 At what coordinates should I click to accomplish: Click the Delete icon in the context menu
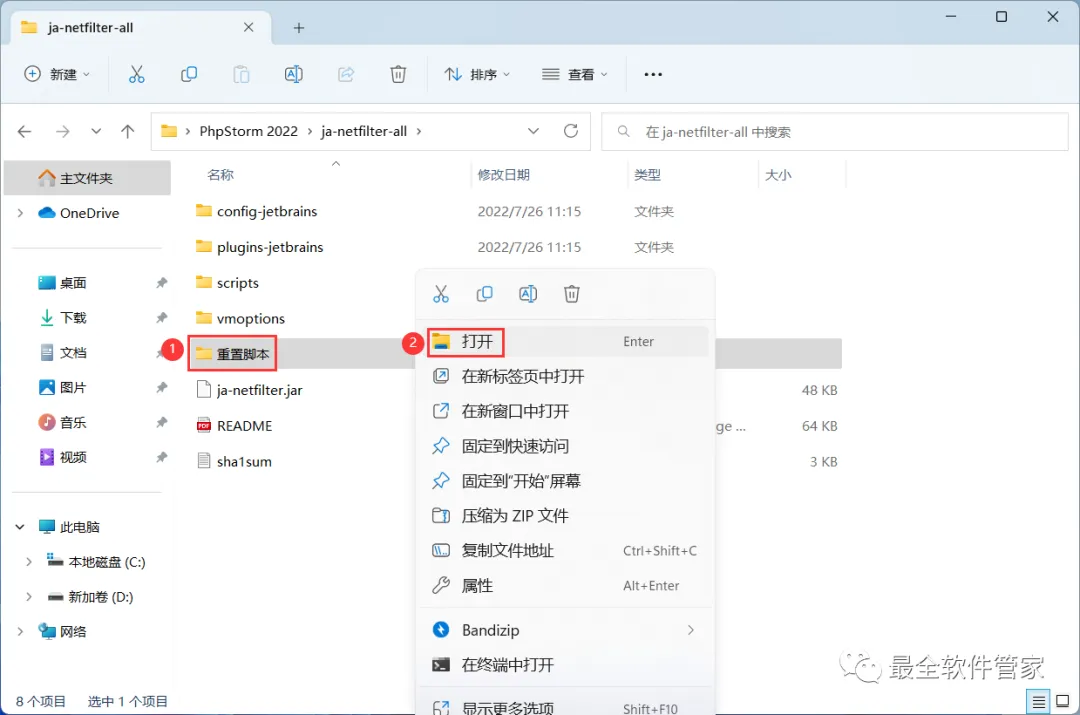click(572, 294)
